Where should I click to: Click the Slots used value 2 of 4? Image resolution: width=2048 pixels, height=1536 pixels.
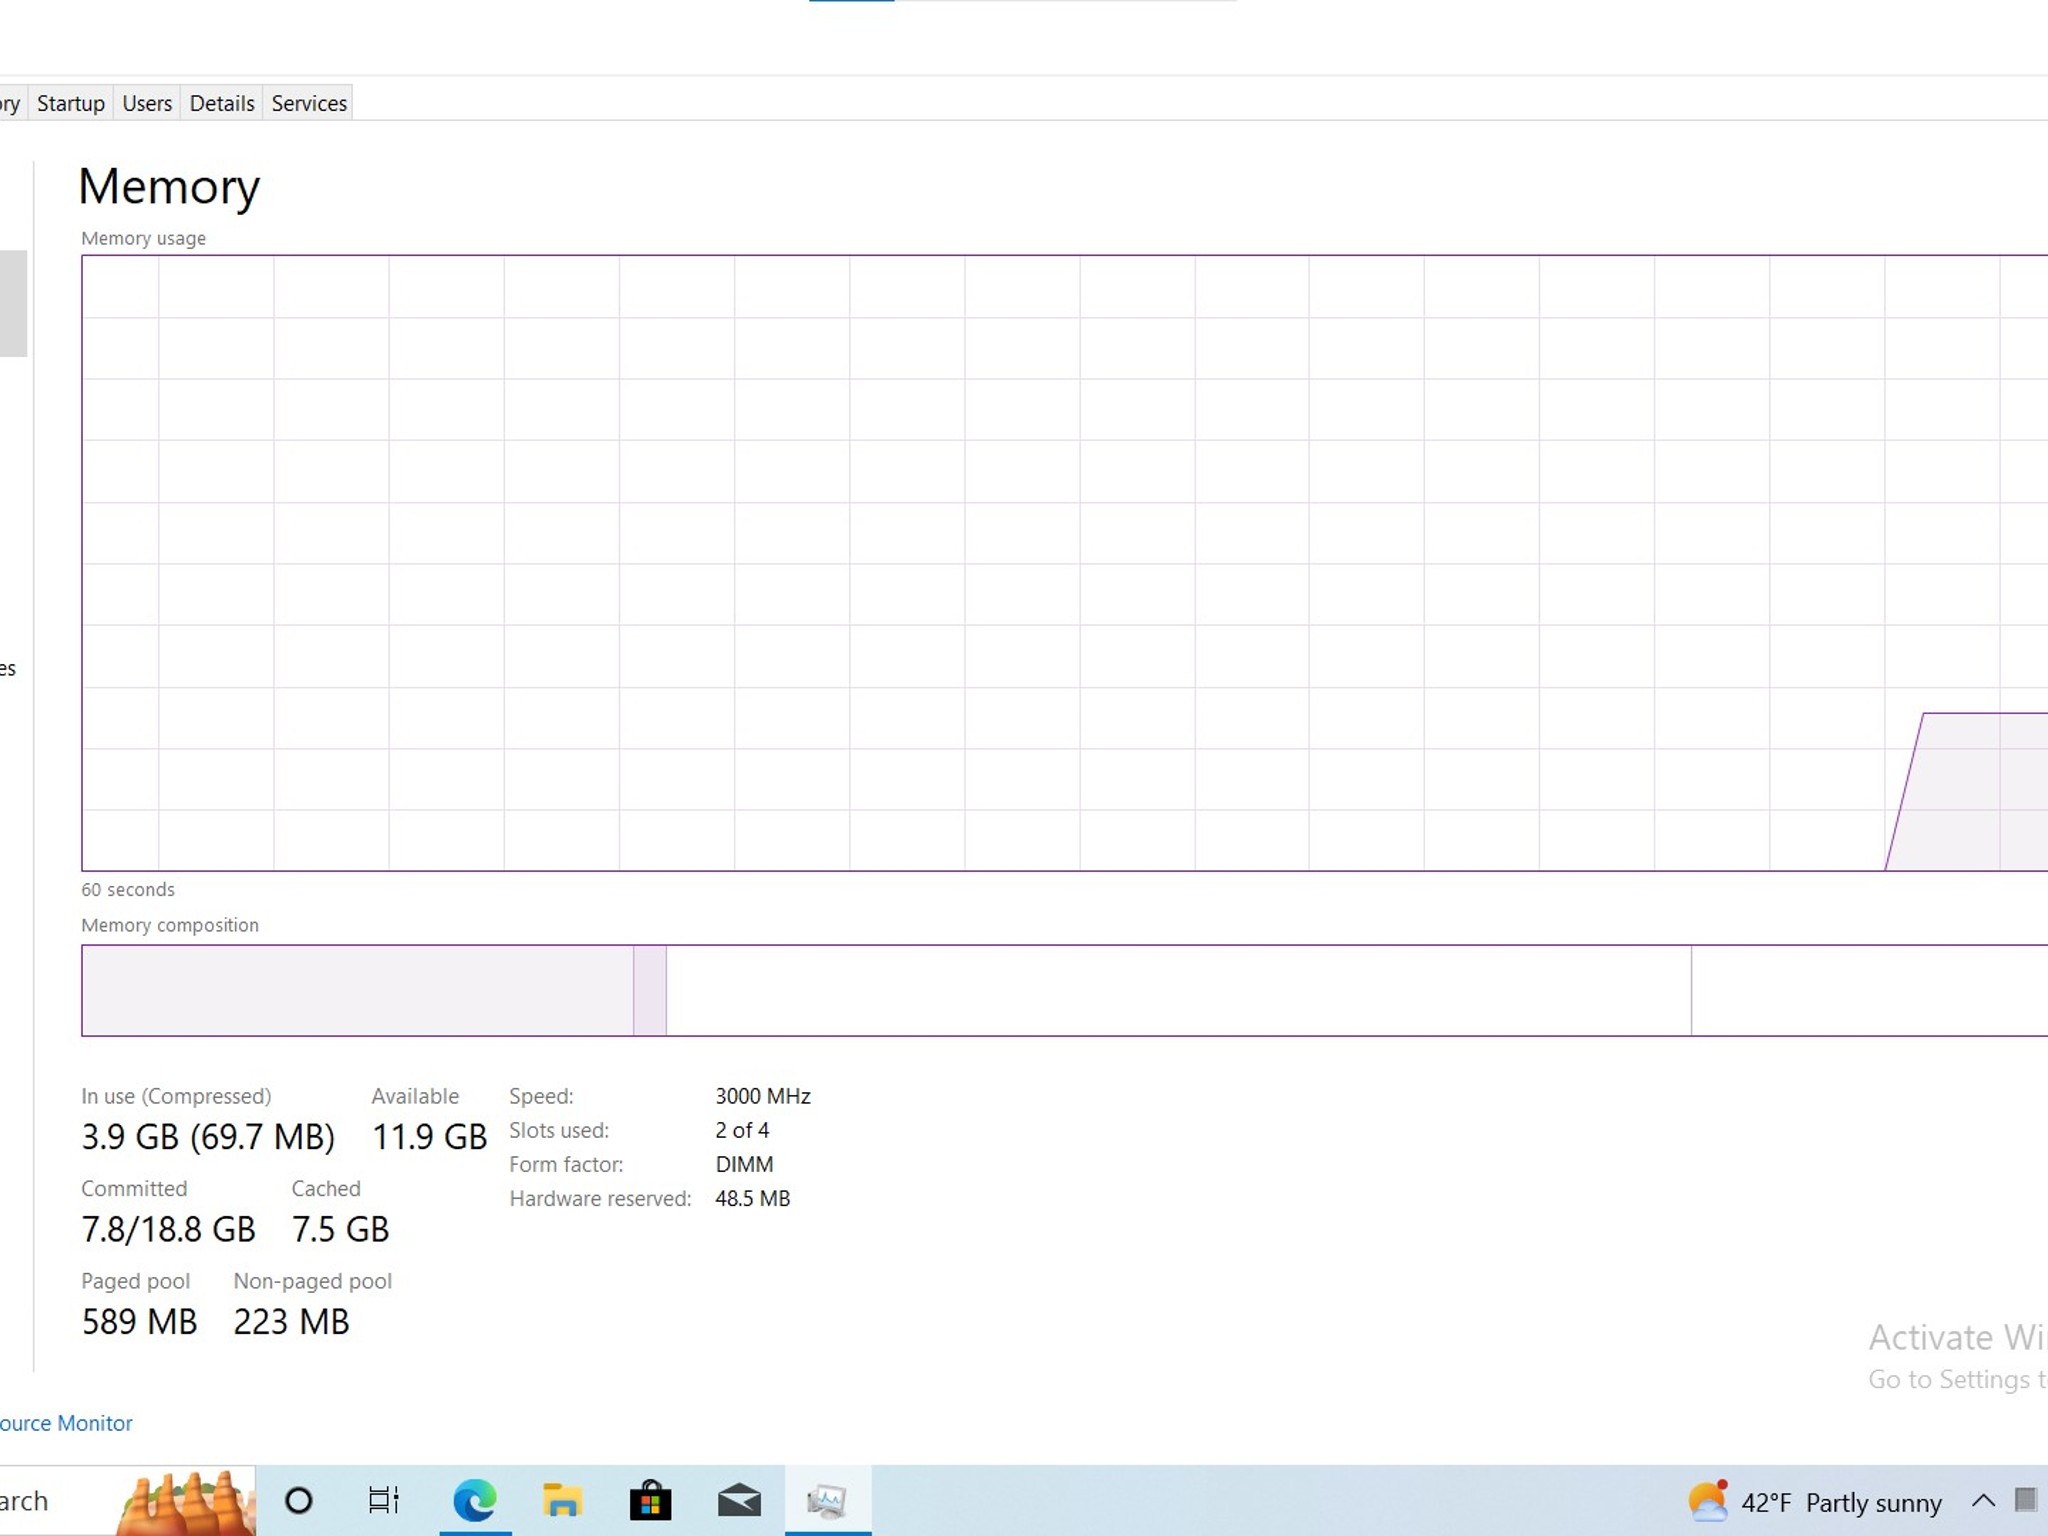(x=742, y=1130)
